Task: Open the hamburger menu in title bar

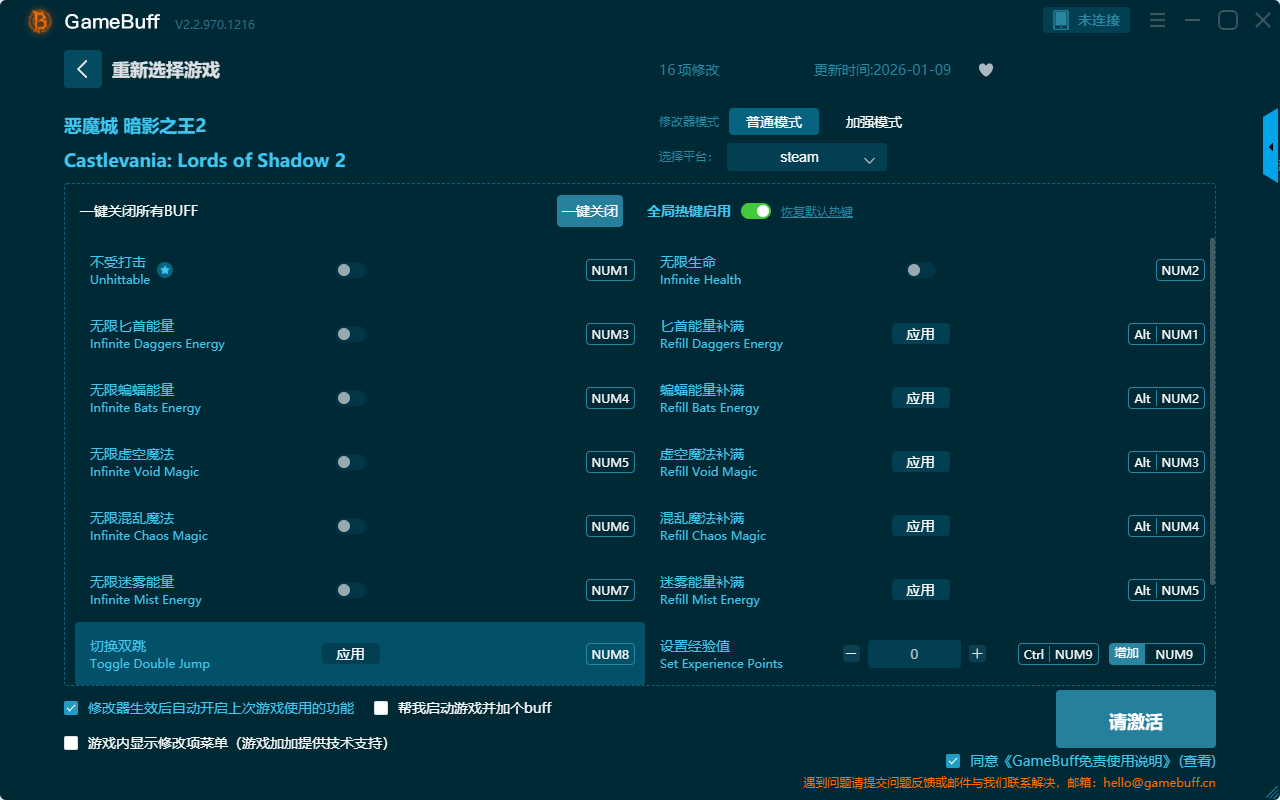Action: (1157, 20)
